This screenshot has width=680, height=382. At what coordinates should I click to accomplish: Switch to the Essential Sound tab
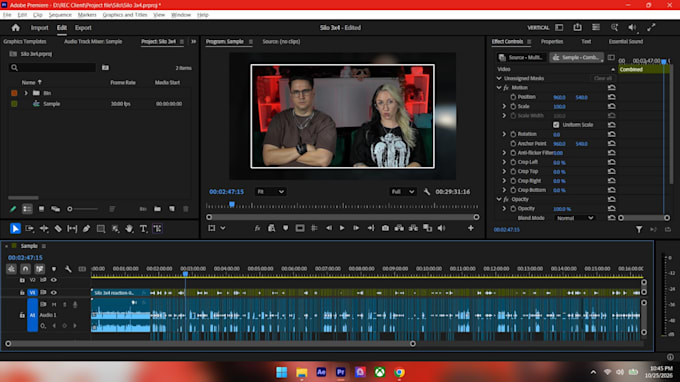tap(625, 42)
